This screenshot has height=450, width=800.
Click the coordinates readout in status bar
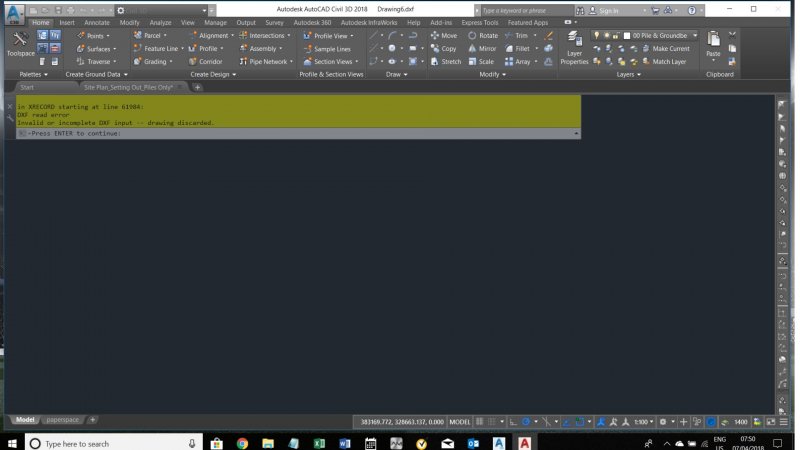(402, 422)
